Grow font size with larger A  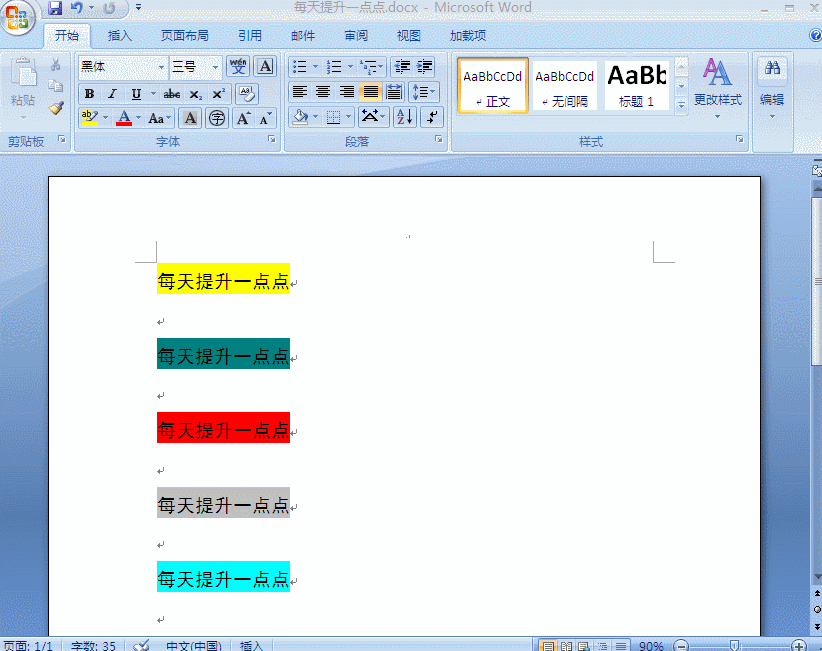(243, 118)
